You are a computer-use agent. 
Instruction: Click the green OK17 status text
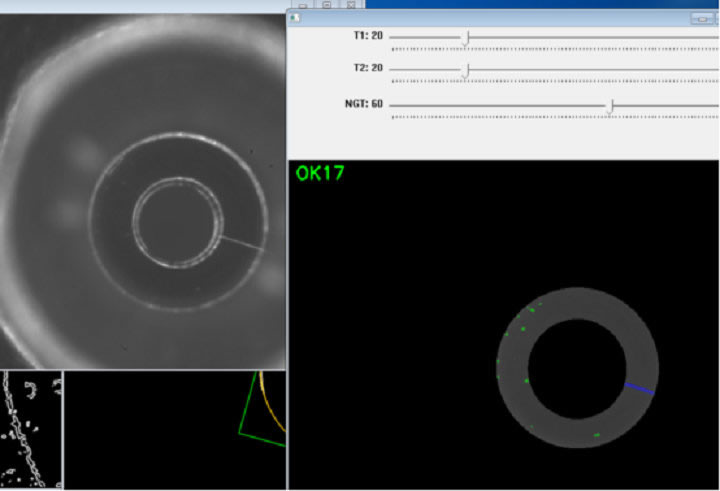pos(320,173)
